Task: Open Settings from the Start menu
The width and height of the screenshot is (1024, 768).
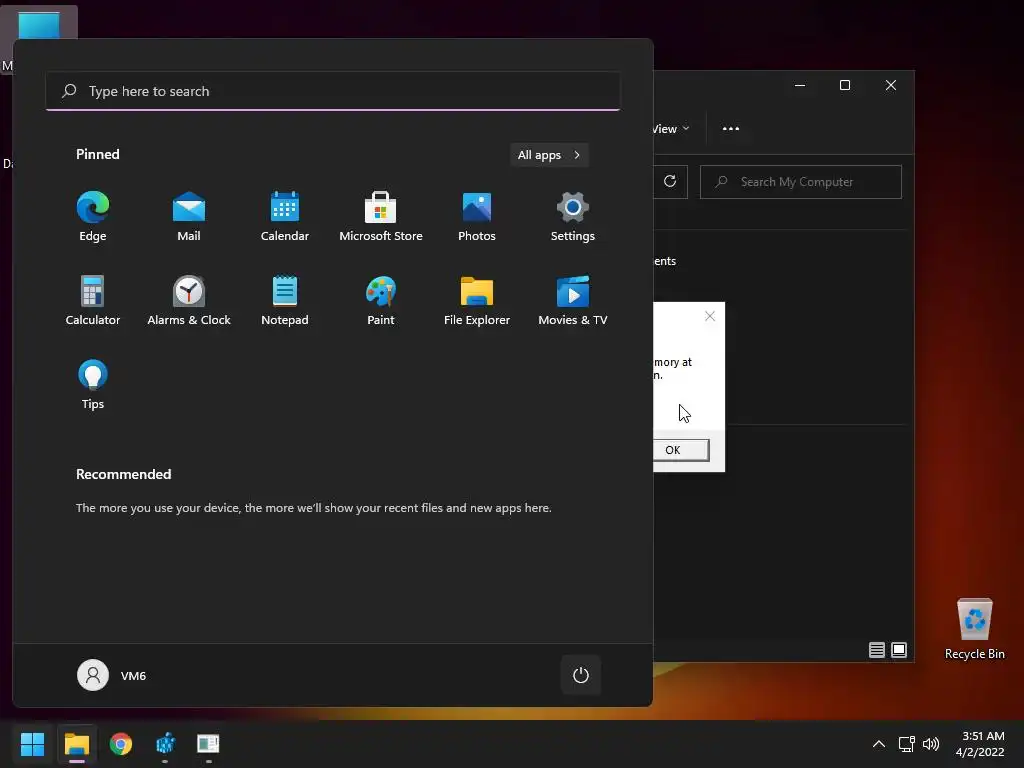Action: pos(573,217)
